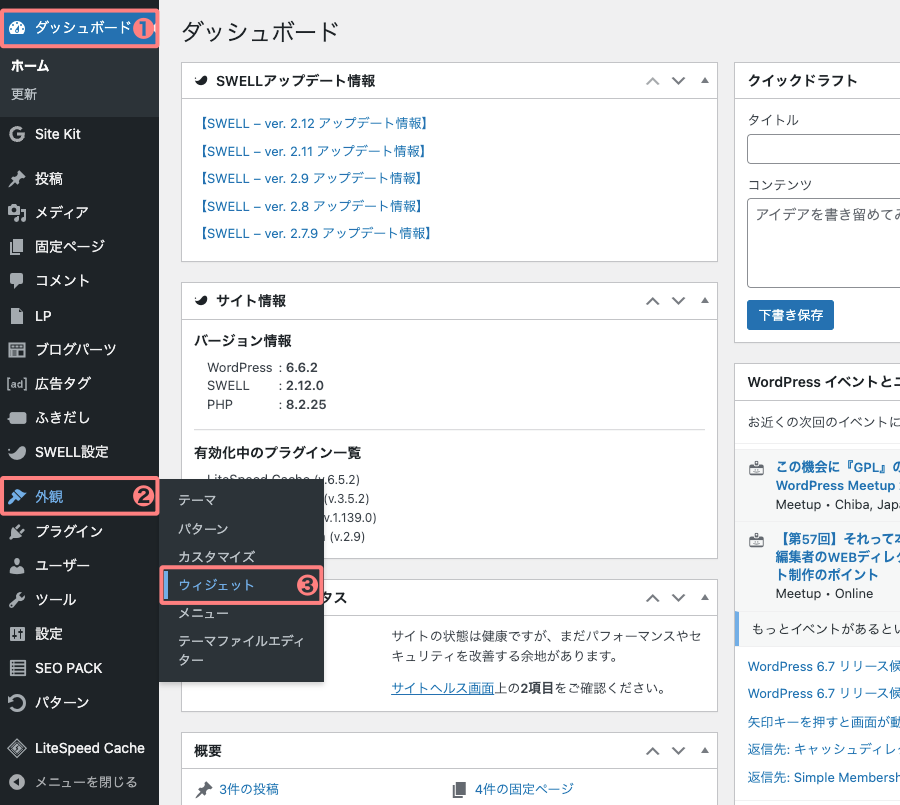Open the 『GPL』 WordPress Meetup event link
This screenshot has width=900, height=805.
coord(837,476)
